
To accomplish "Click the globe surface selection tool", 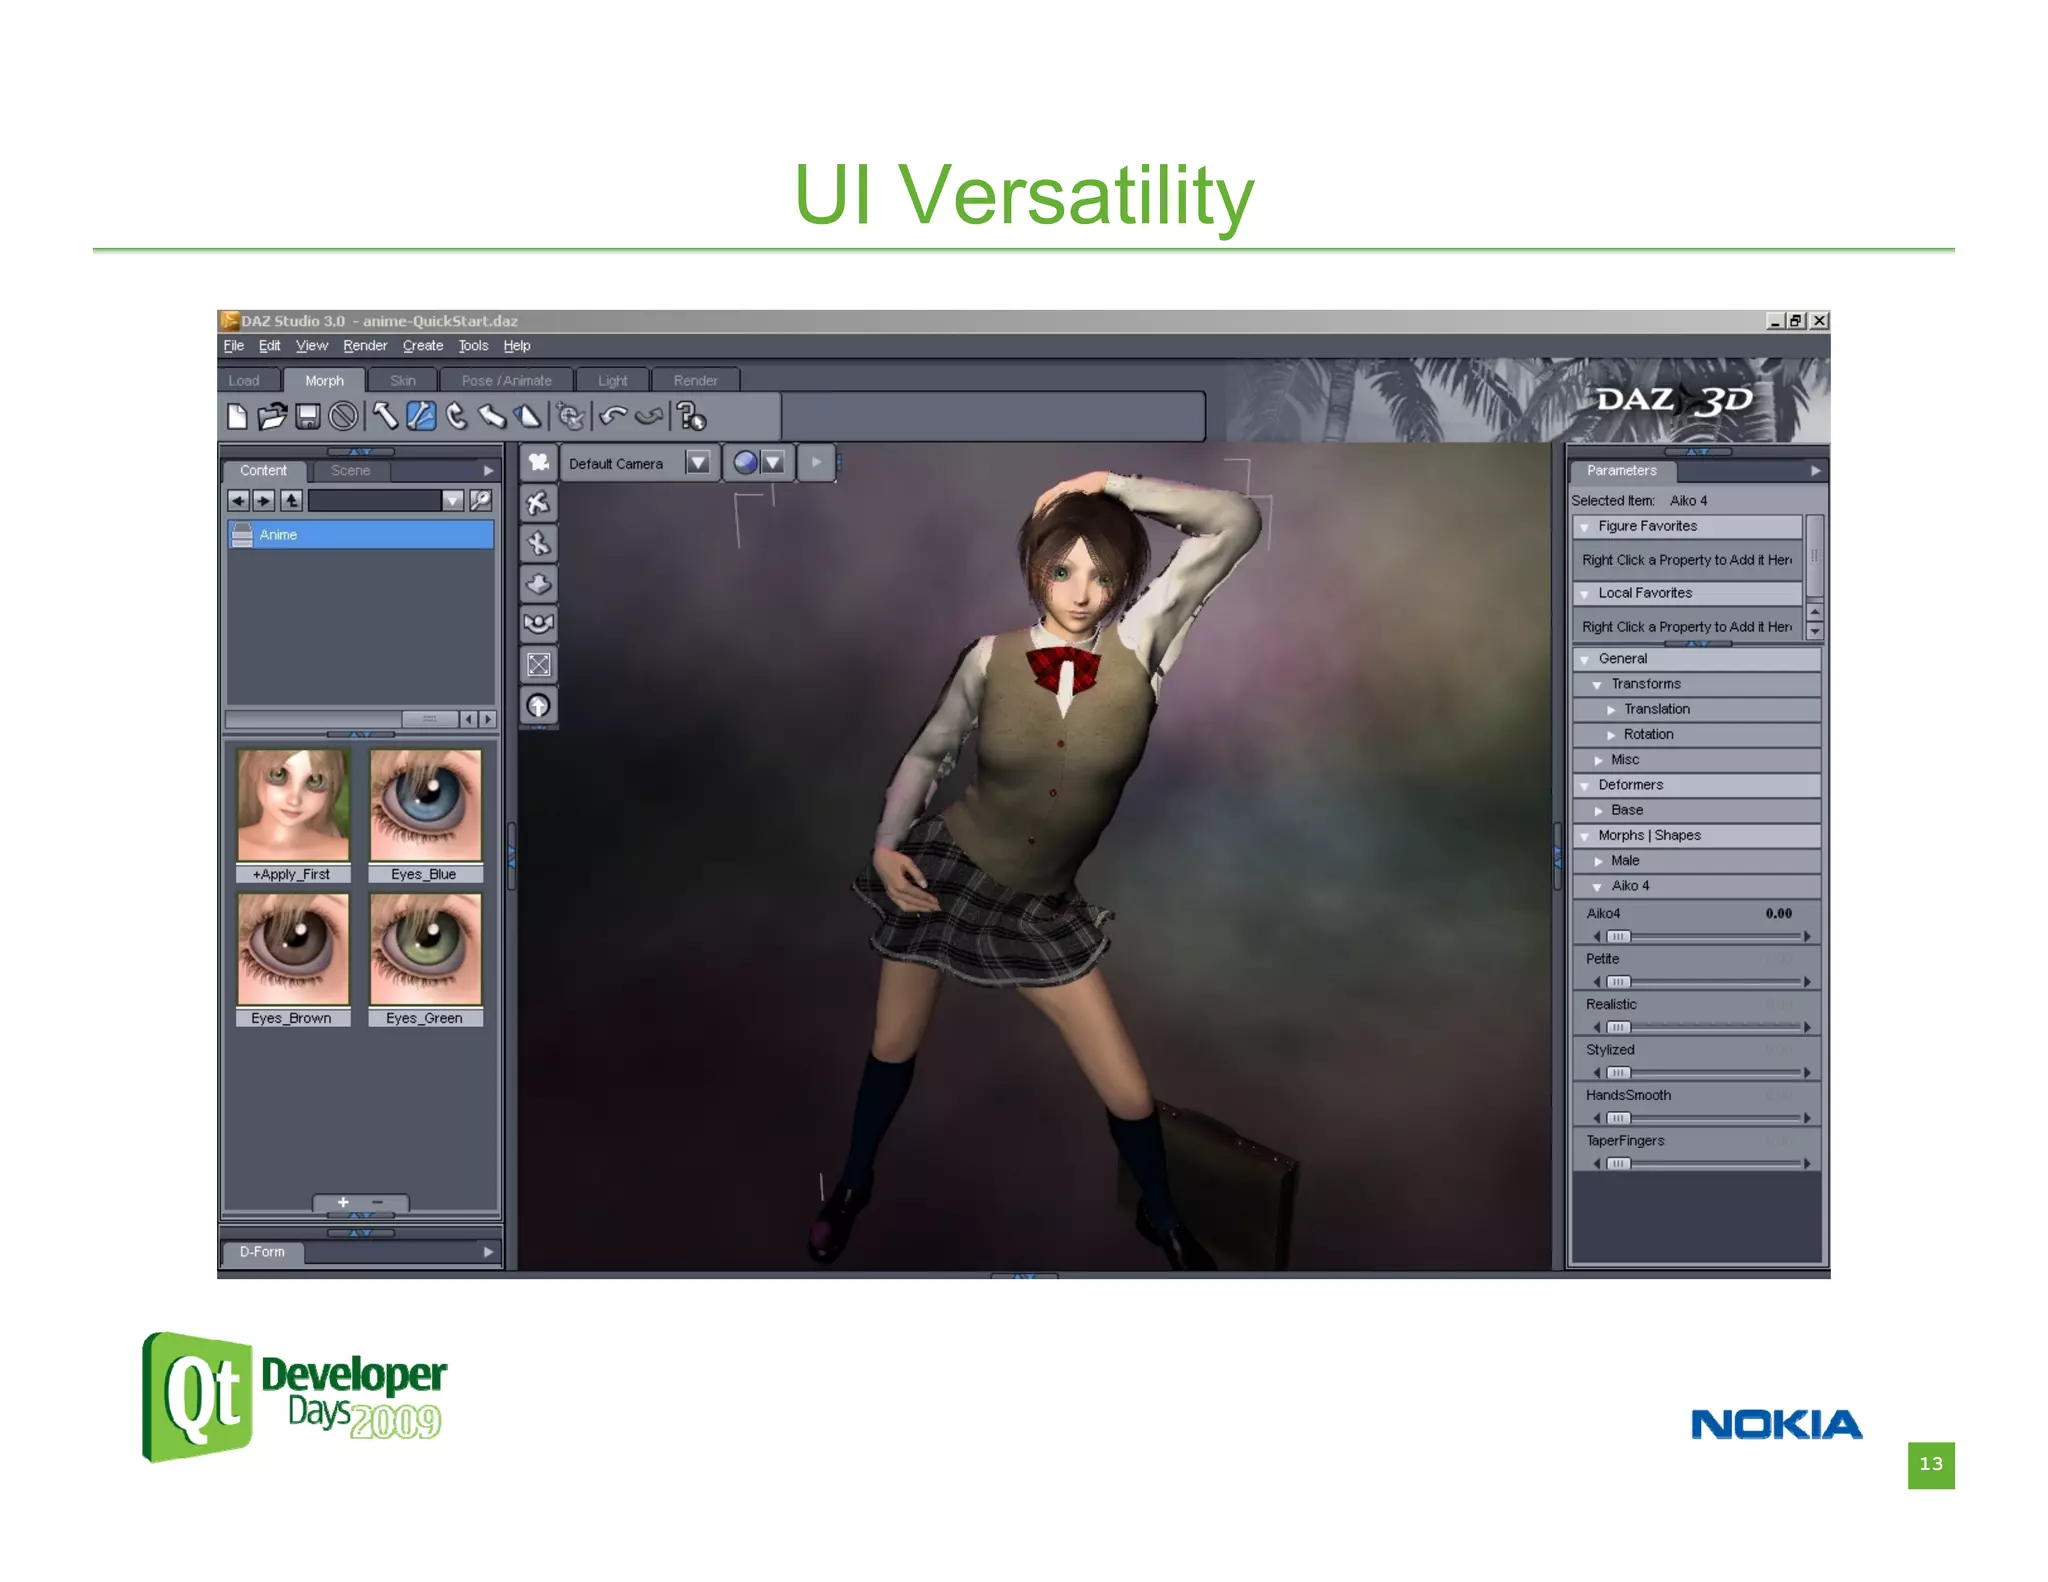I will coord(570,416).
